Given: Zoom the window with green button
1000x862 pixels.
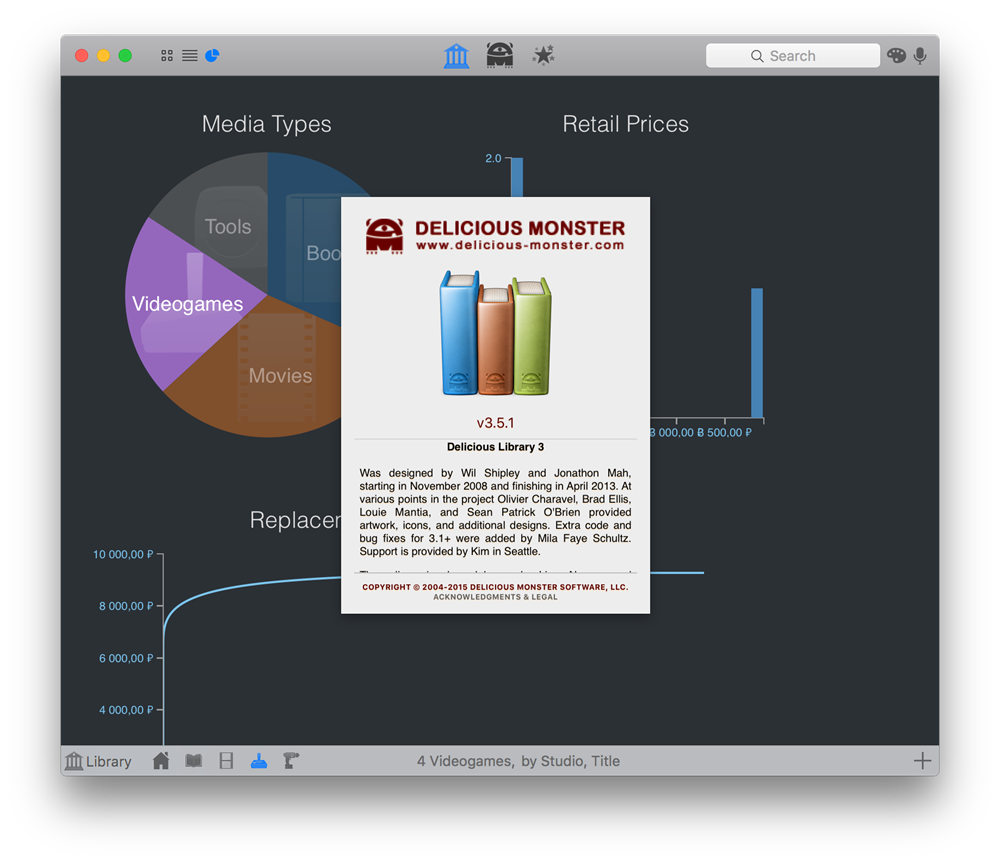Looking at the screenshot, I should (126, 55).
